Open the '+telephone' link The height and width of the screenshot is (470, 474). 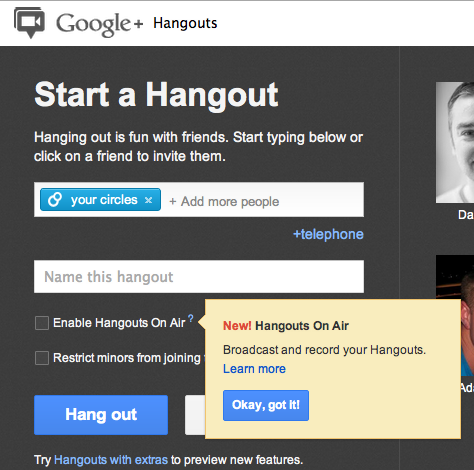[328, 234]
